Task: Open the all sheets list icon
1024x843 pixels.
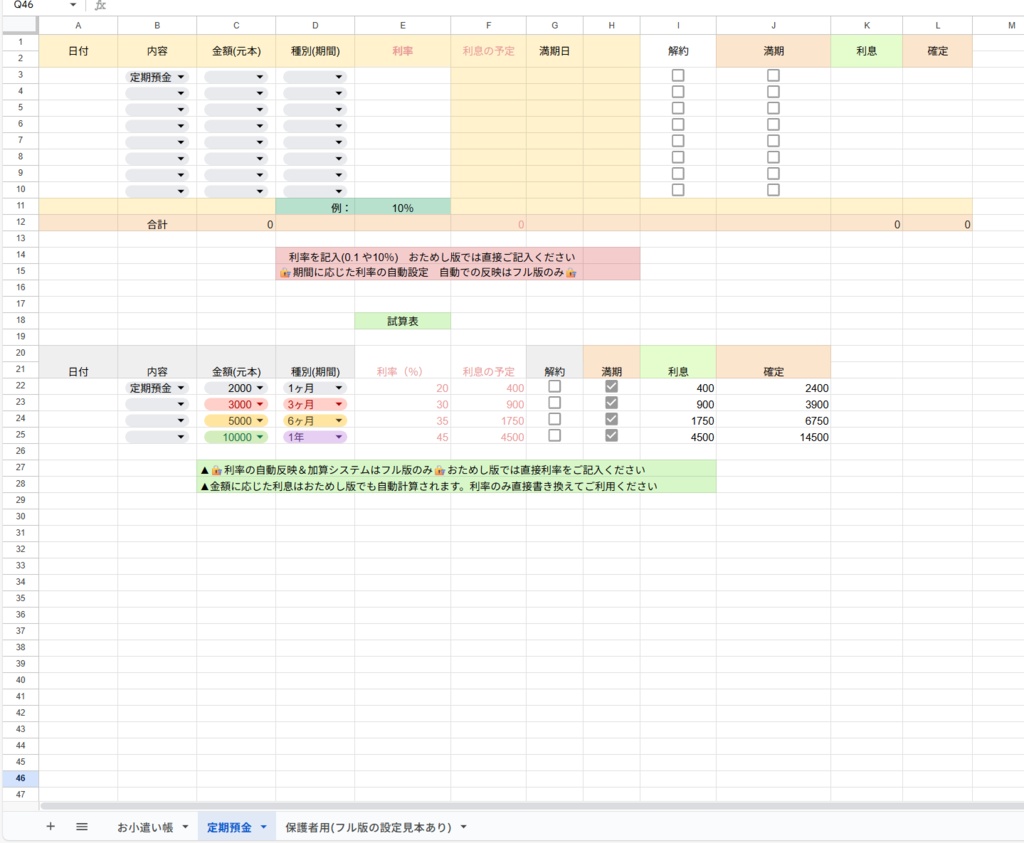Action: [x=83, y=827]
